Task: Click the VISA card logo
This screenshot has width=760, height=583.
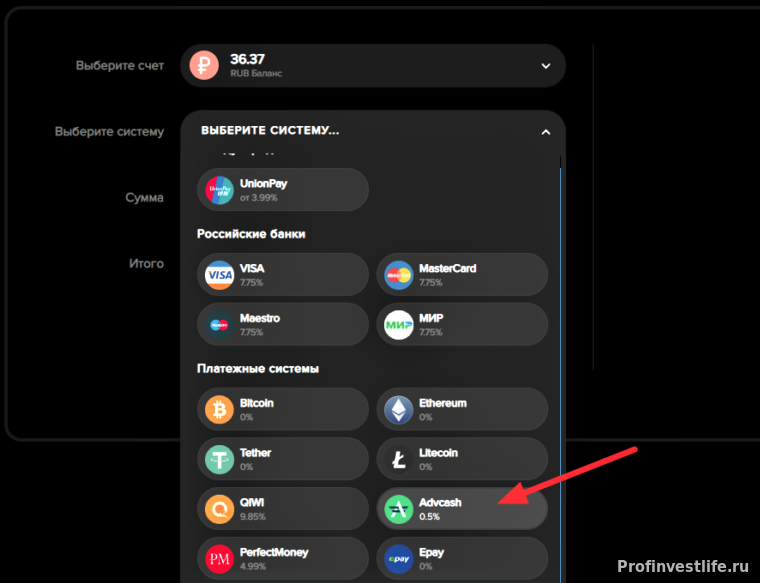Action: coord(220,275)
